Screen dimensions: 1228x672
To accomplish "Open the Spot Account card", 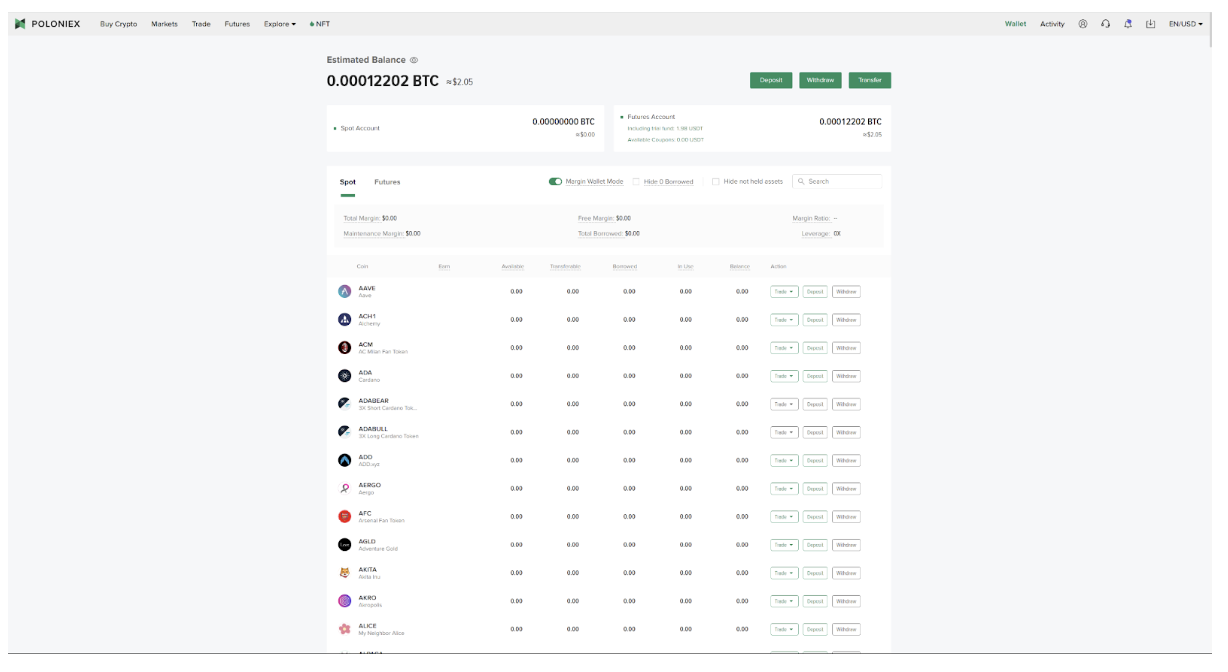I will coord(466,128).
